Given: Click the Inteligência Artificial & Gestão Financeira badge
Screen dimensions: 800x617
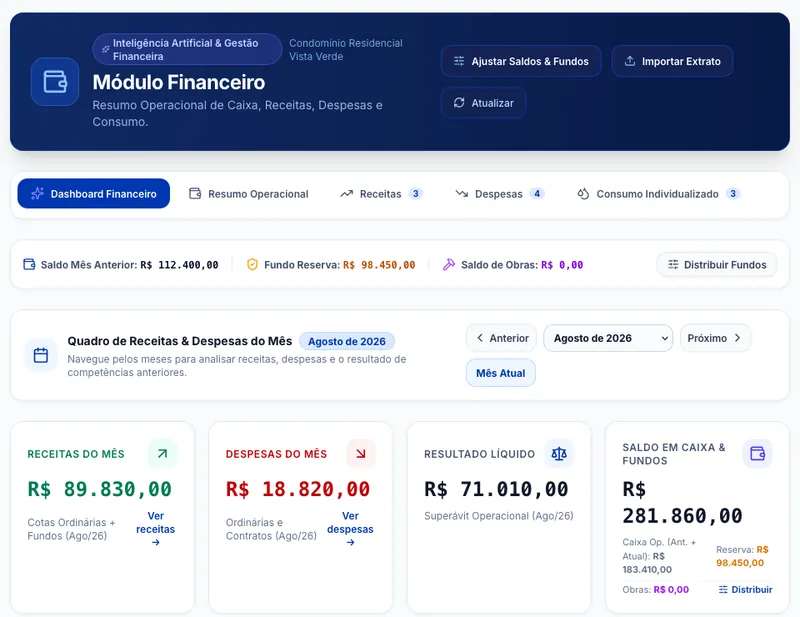Looking at the screenshot, I should click(187, 50).
